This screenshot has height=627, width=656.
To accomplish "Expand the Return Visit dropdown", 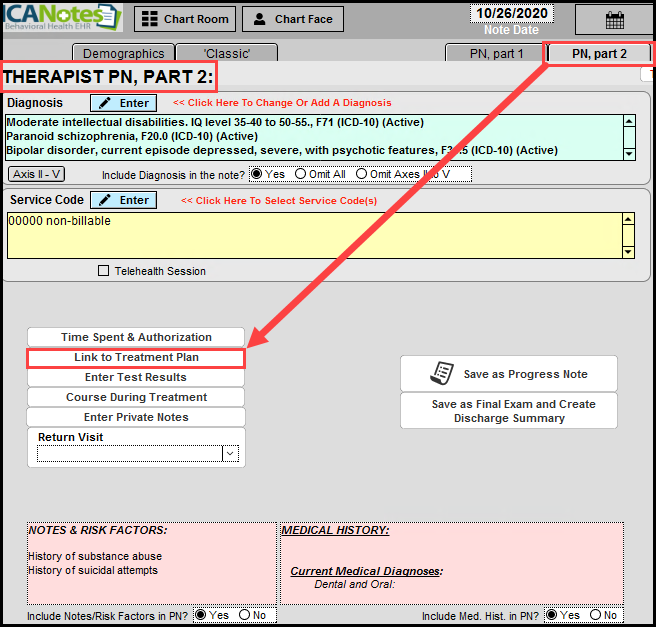I will (x=230, y=454).
